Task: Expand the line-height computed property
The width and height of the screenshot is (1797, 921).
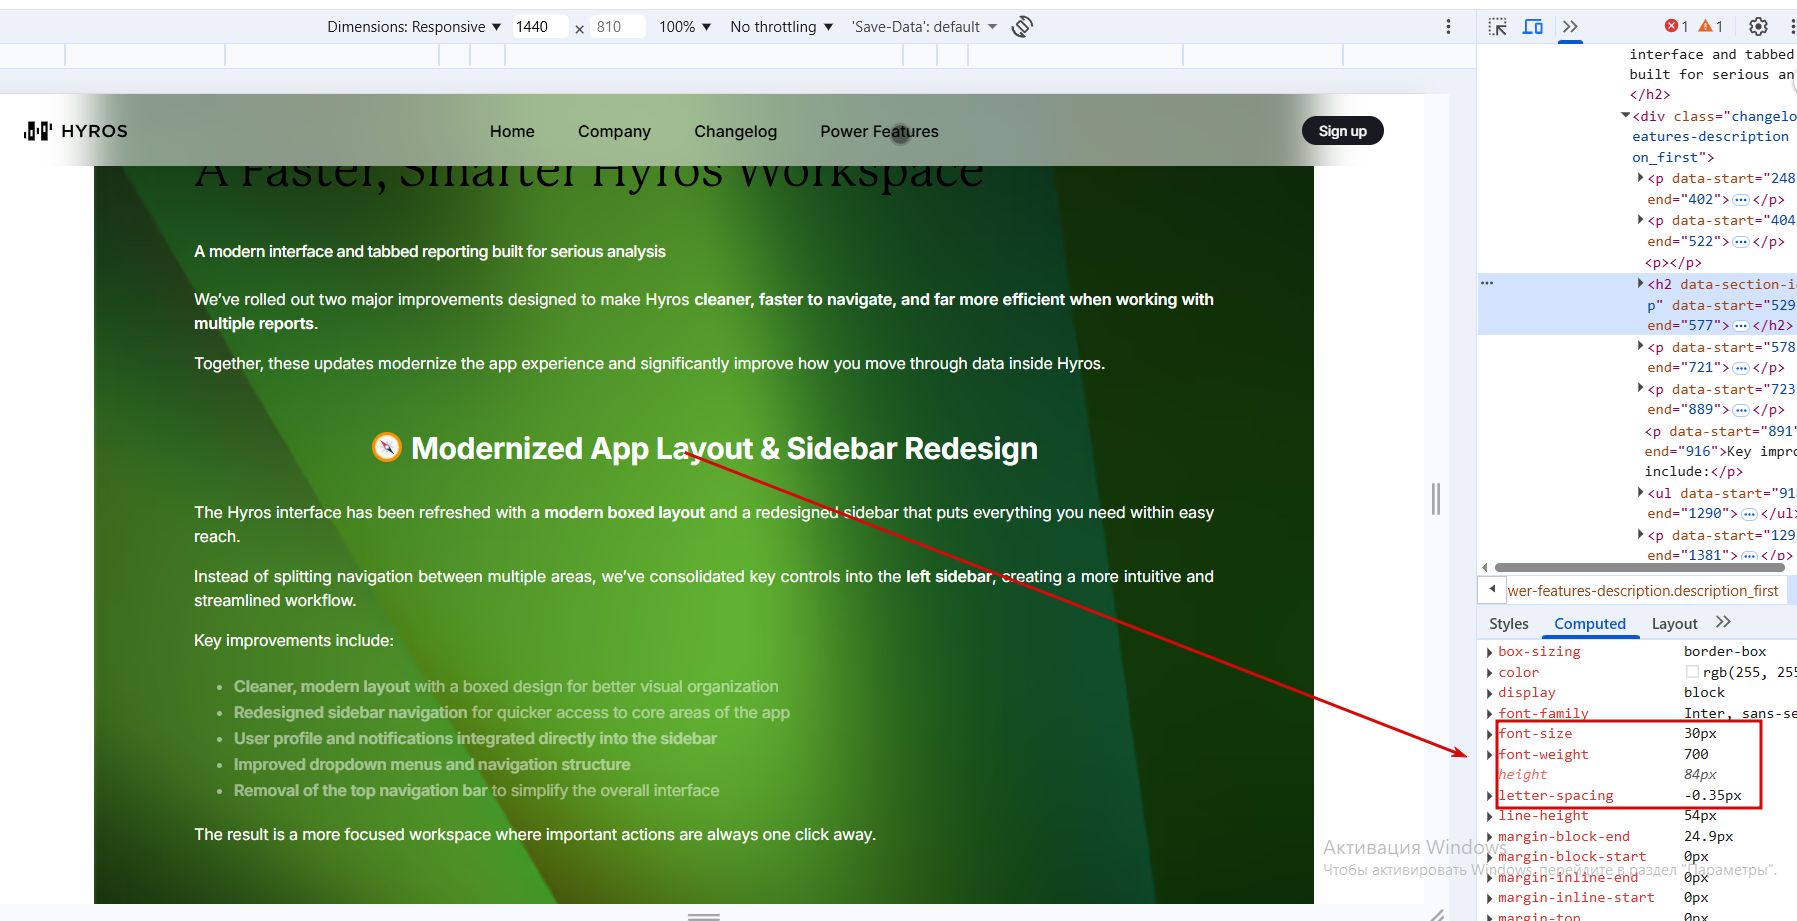Action: pyautogui.click(x=1490, y=816)
